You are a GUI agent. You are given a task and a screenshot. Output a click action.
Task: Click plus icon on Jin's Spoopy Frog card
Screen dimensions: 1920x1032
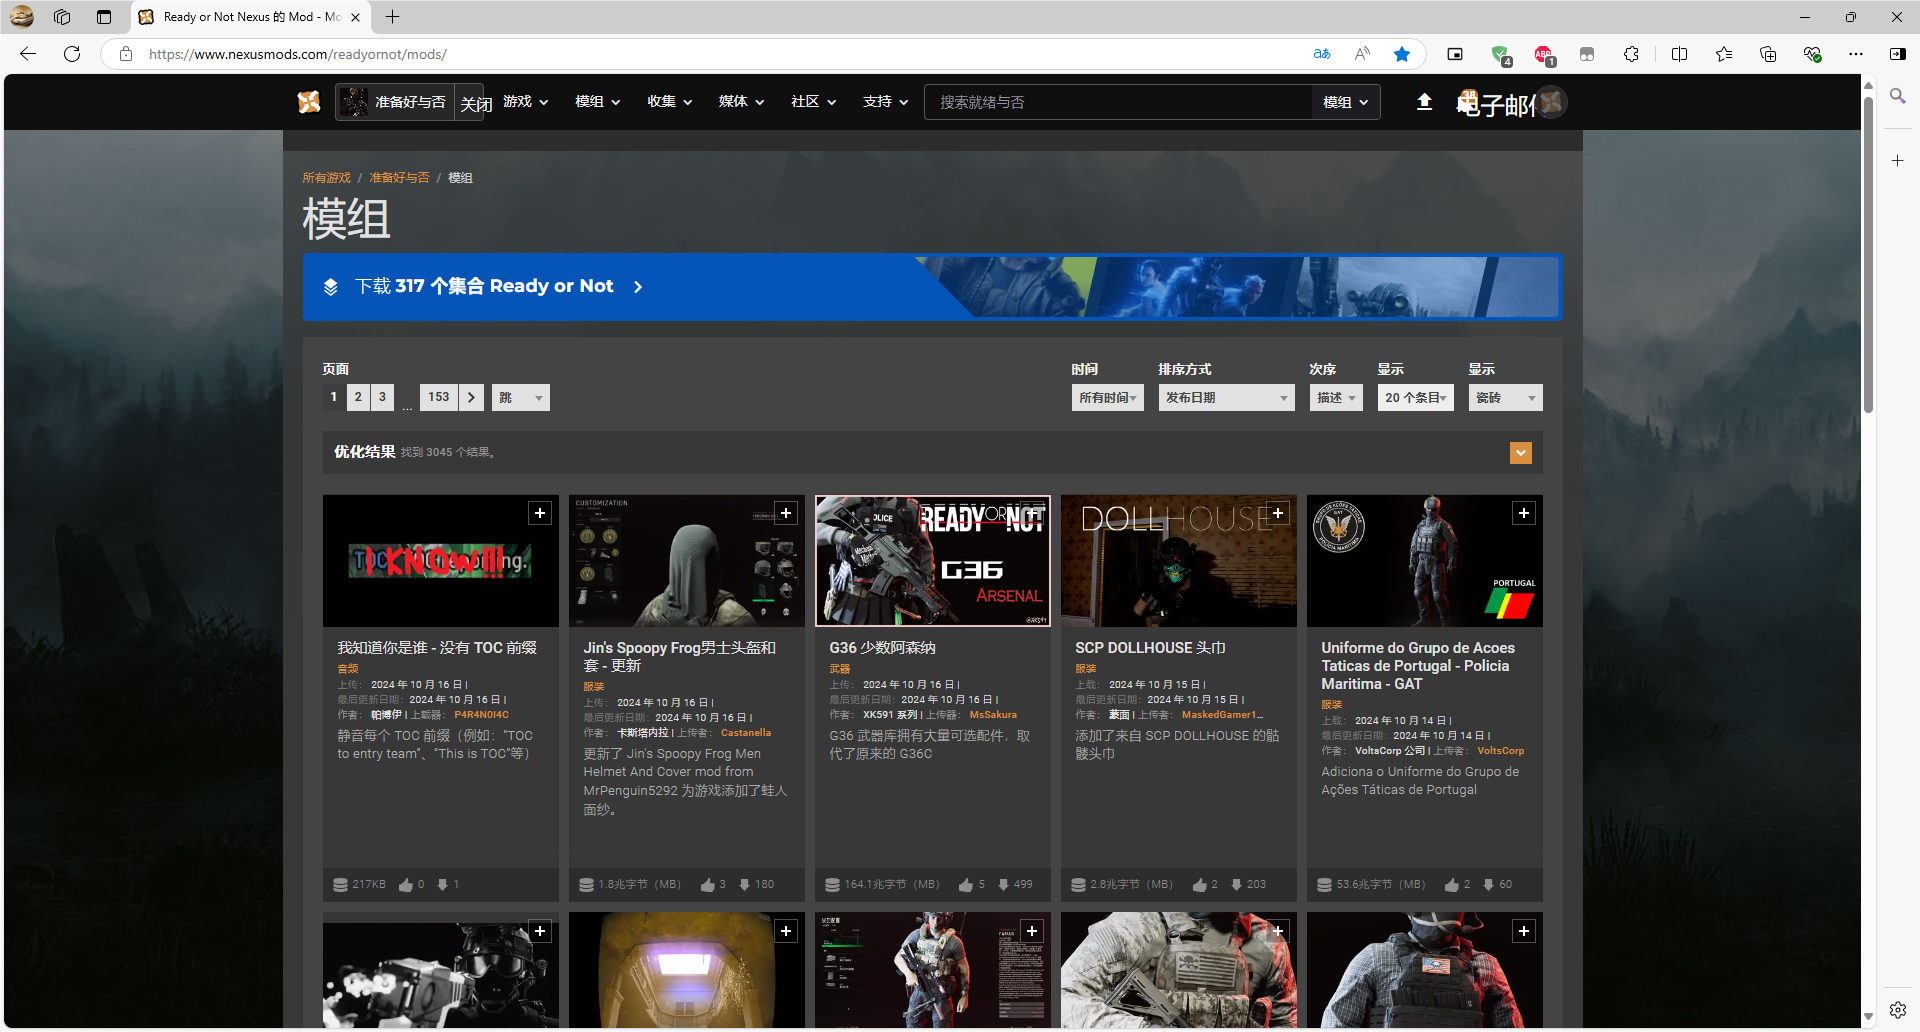click(x=786, y=513)
